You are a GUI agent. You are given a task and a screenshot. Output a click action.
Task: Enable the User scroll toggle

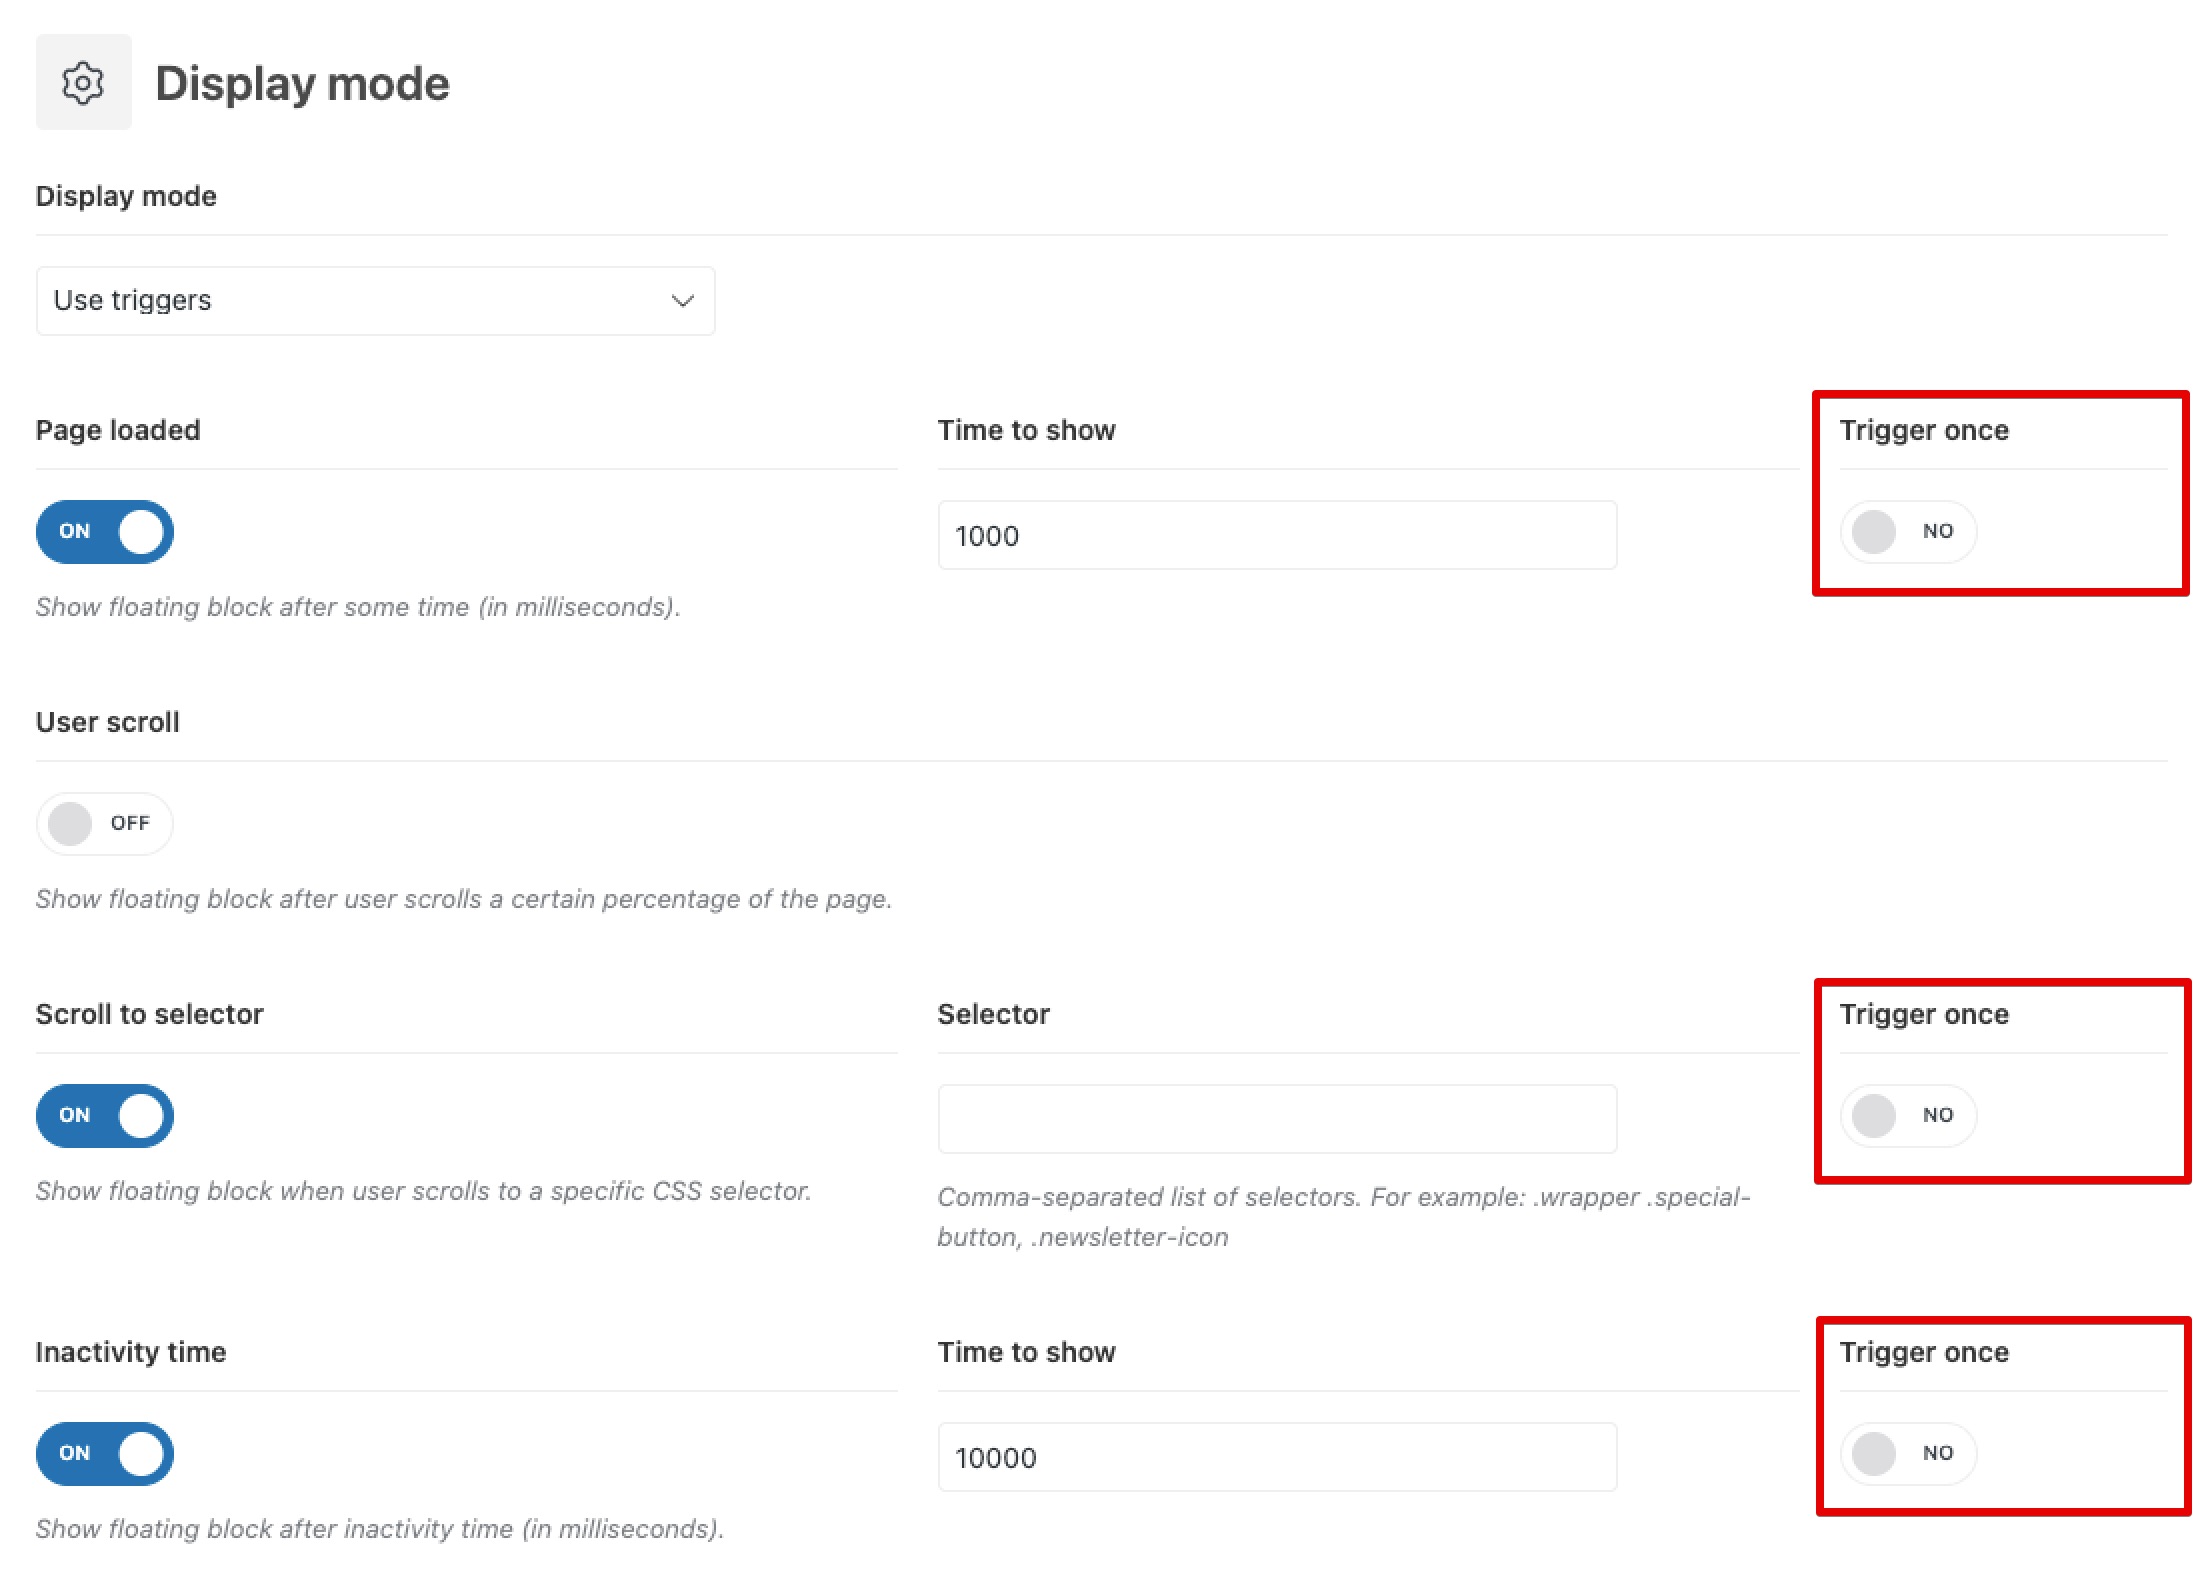pos(105,824)
